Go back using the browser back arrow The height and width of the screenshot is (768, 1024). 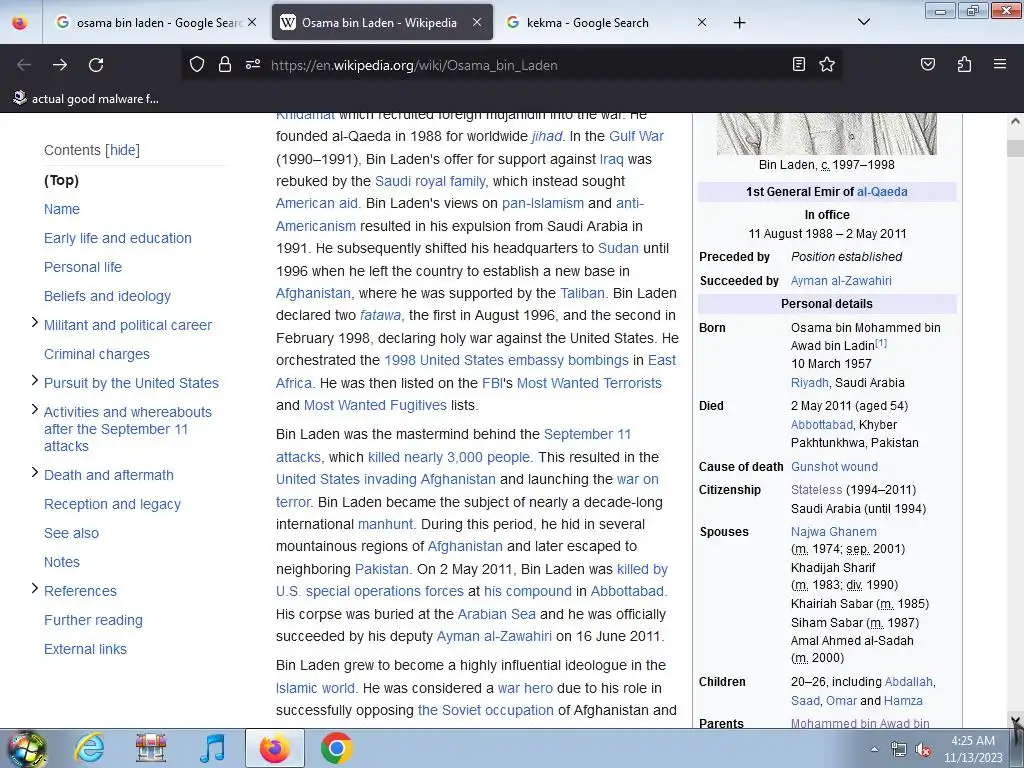tap(24, 65)
